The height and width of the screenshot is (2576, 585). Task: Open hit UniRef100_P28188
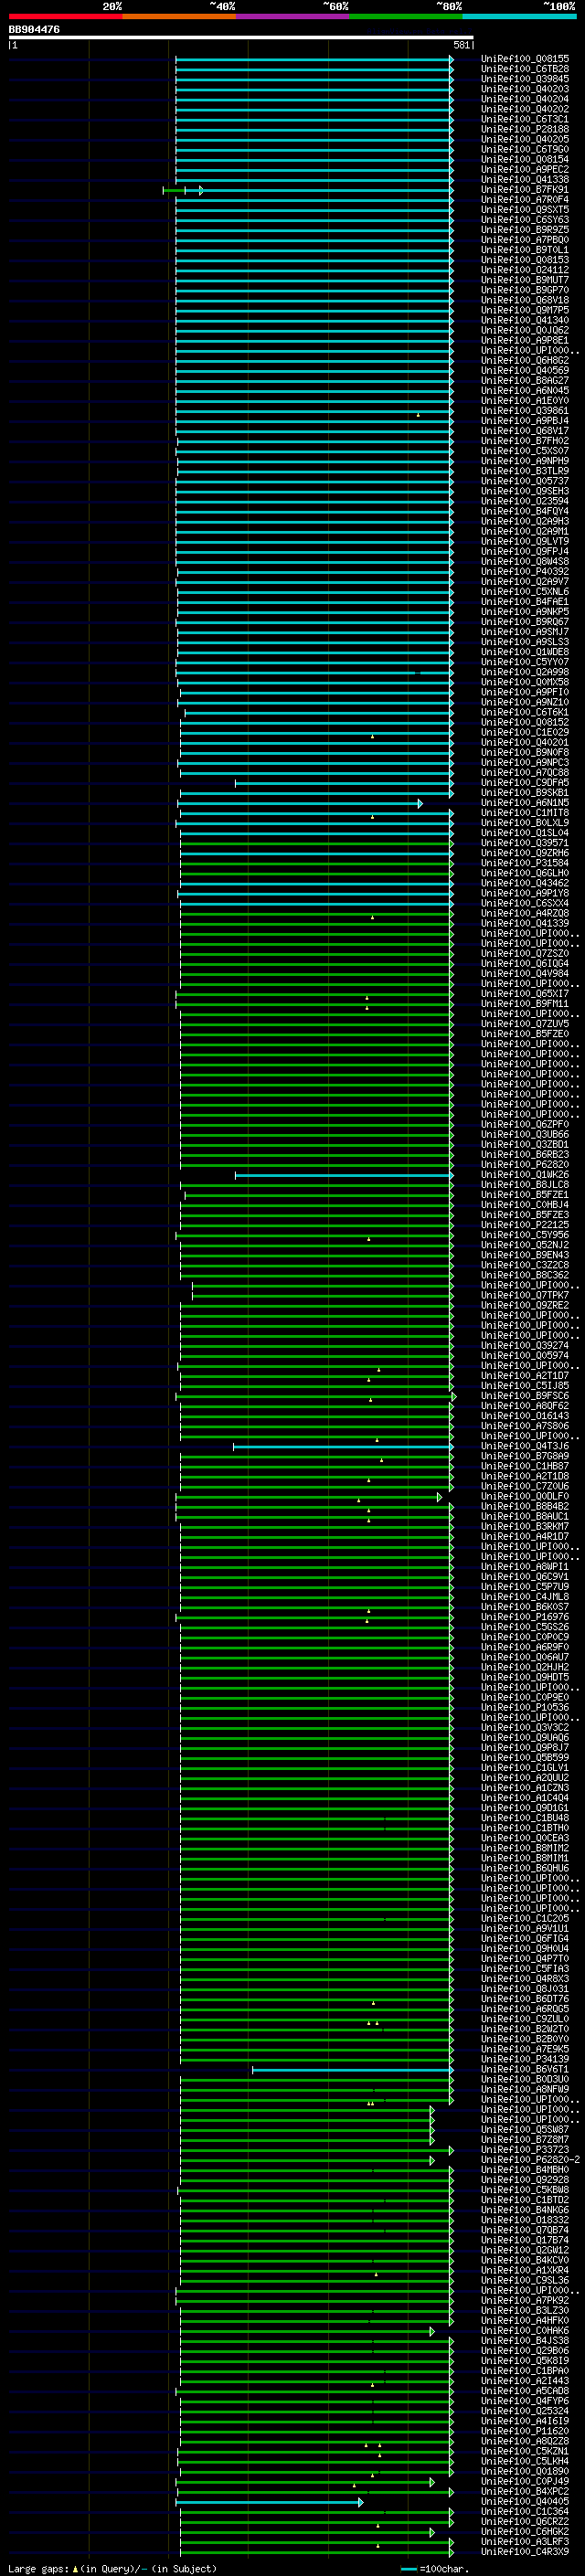525,129
